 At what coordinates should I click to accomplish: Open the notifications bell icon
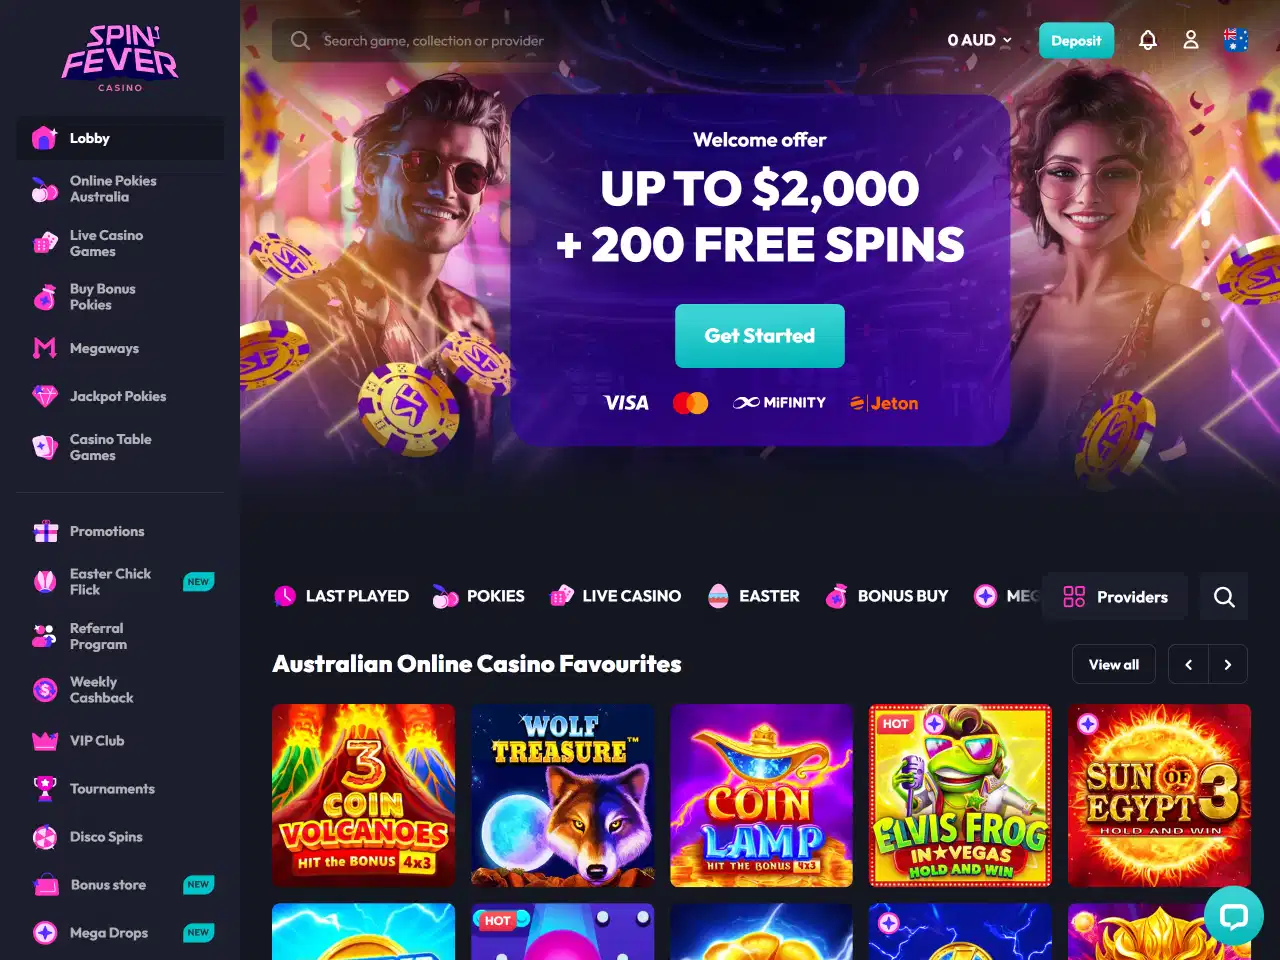point(1148,40)
